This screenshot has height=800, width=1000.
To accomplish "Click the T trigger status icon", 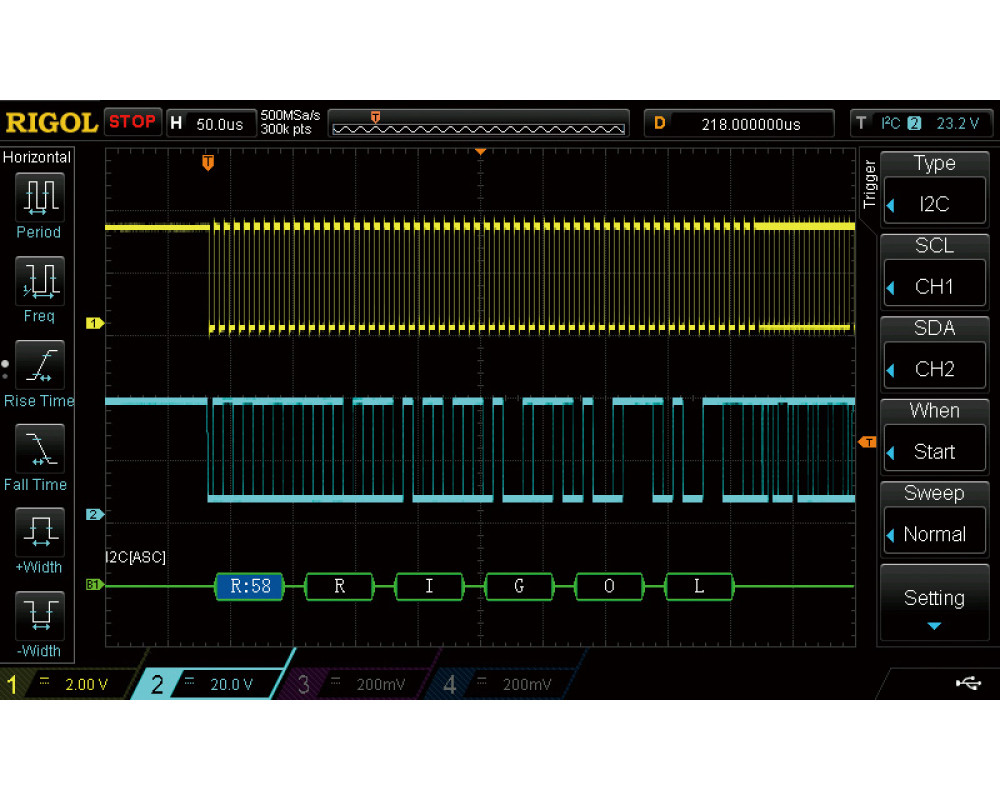I will (862, 123).
